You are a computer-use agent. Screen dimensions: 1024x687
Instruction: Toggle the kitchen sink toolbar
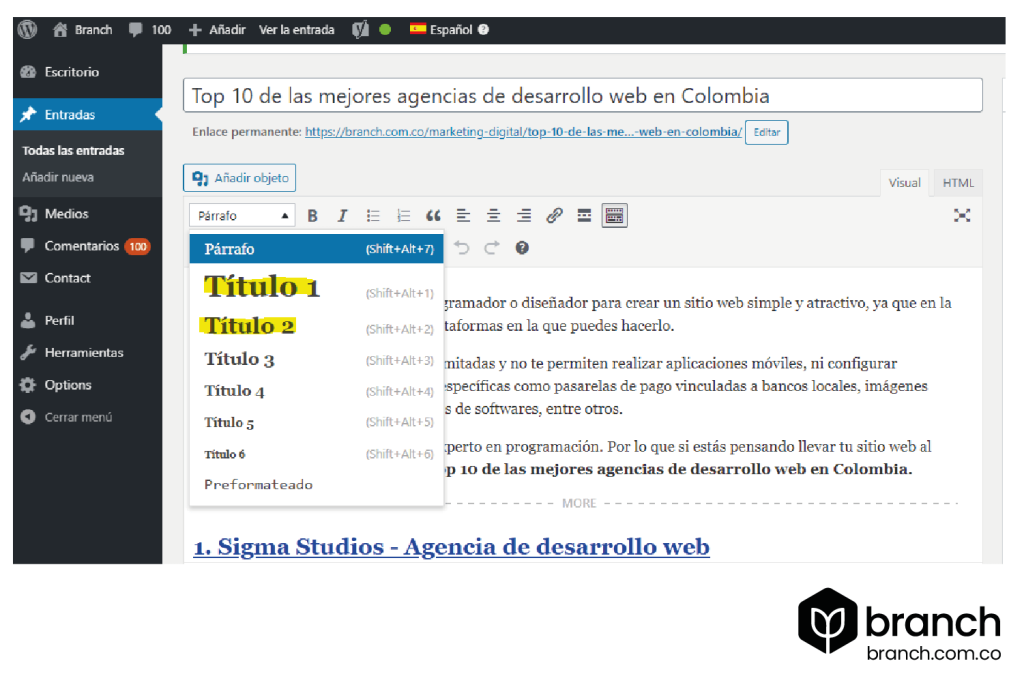(613, 215)
